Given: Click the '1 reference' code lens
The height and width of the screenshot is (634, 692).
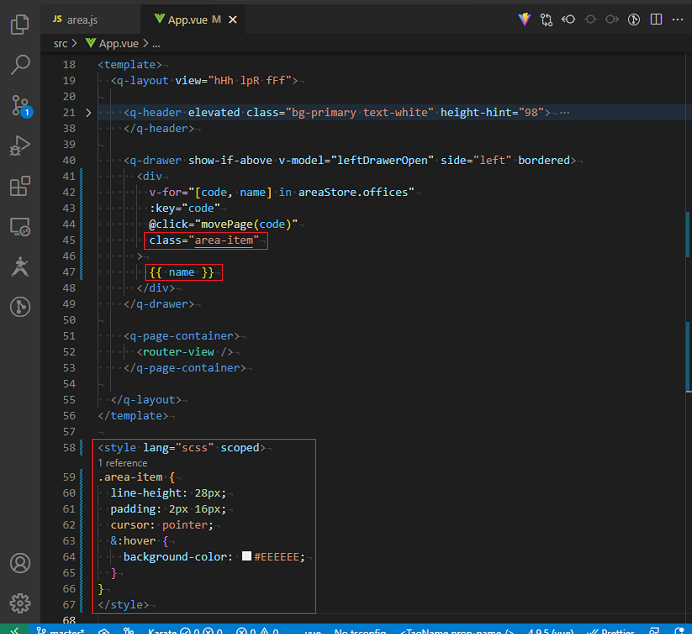Looking at the screenshot, I should (x=122, y=463).
